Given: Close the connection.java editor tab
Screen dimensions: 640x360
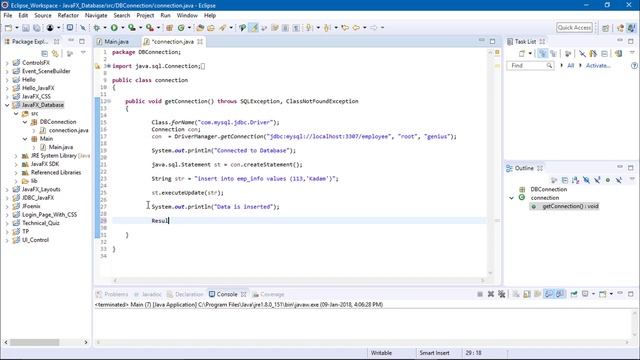Looking at the screenshot, I should click(x=200, y=42).
